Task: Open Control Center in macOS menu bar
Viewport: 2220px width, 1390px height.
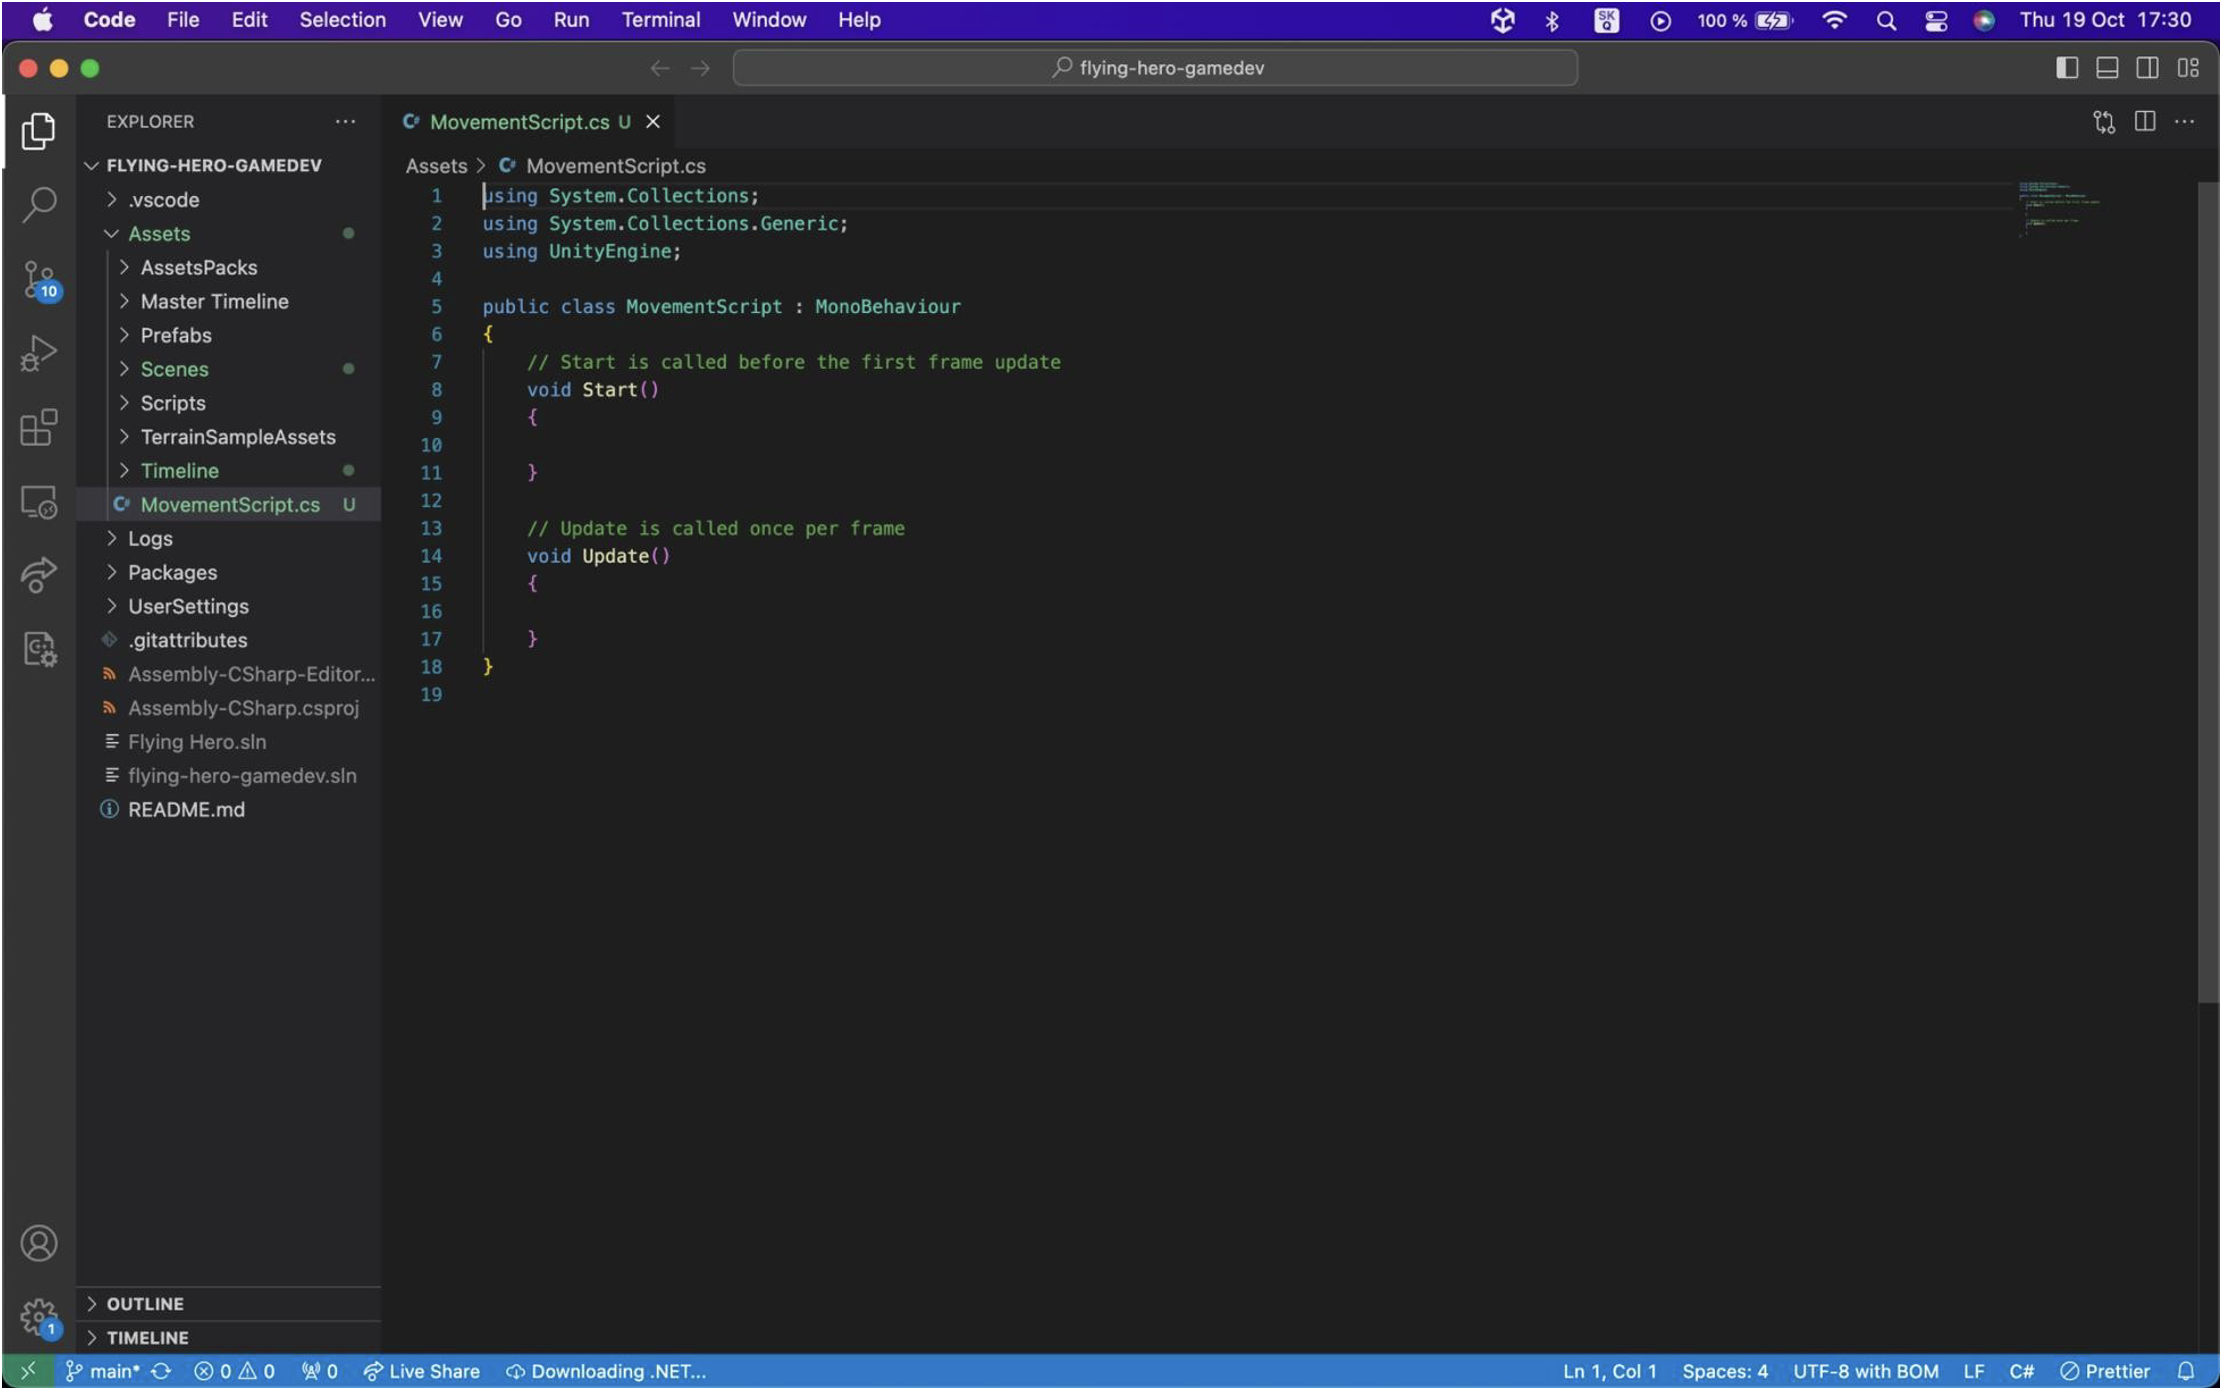Action: pyautogui.click(x=1936, y=20)
